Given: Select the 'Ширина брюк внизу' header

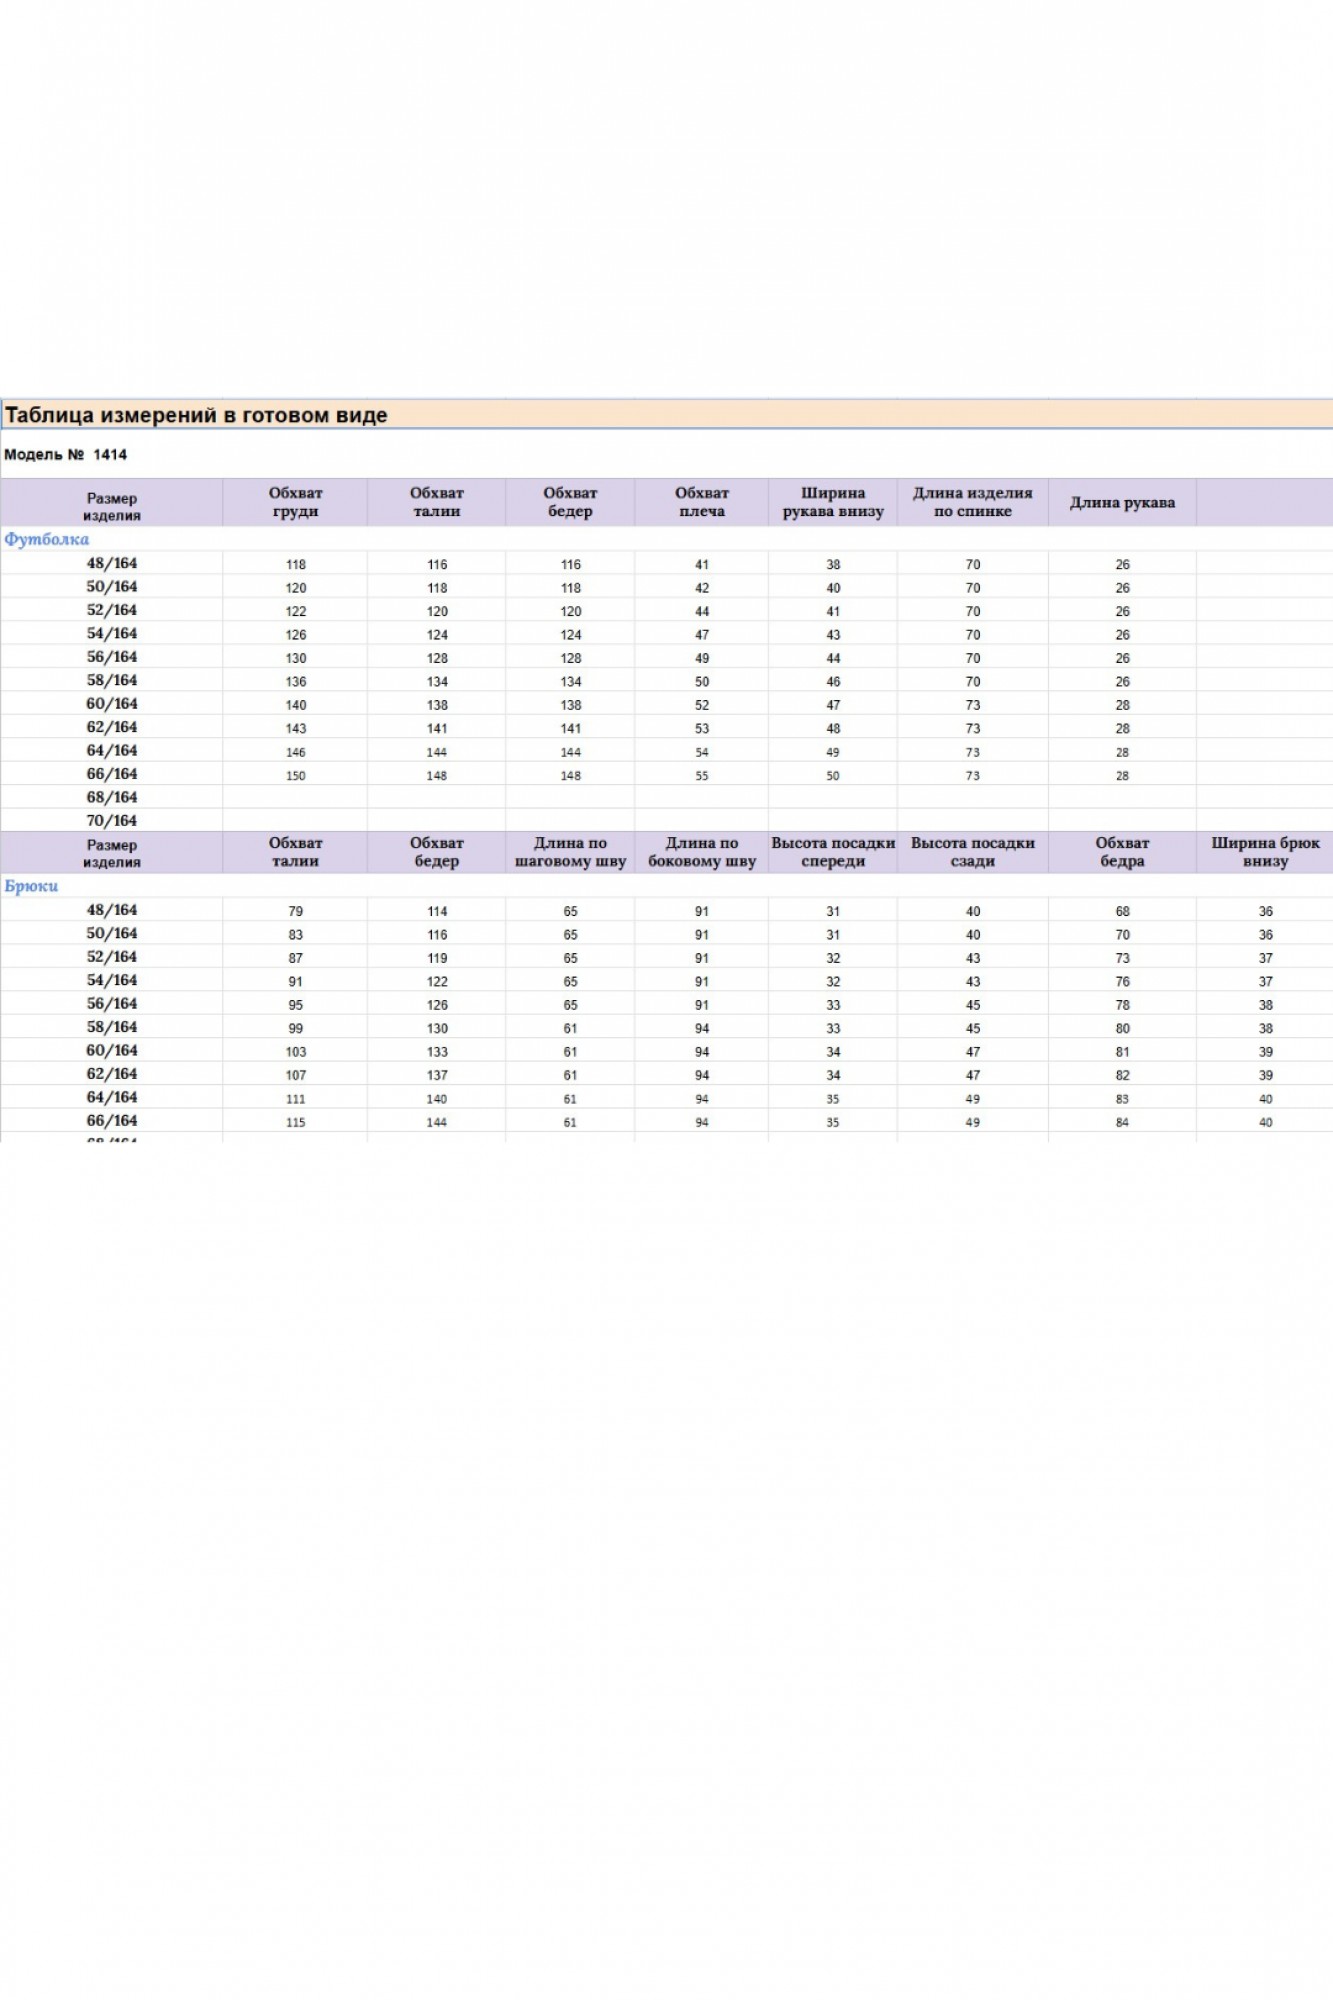Looking at the screenshot, I should pos(1265,852).
